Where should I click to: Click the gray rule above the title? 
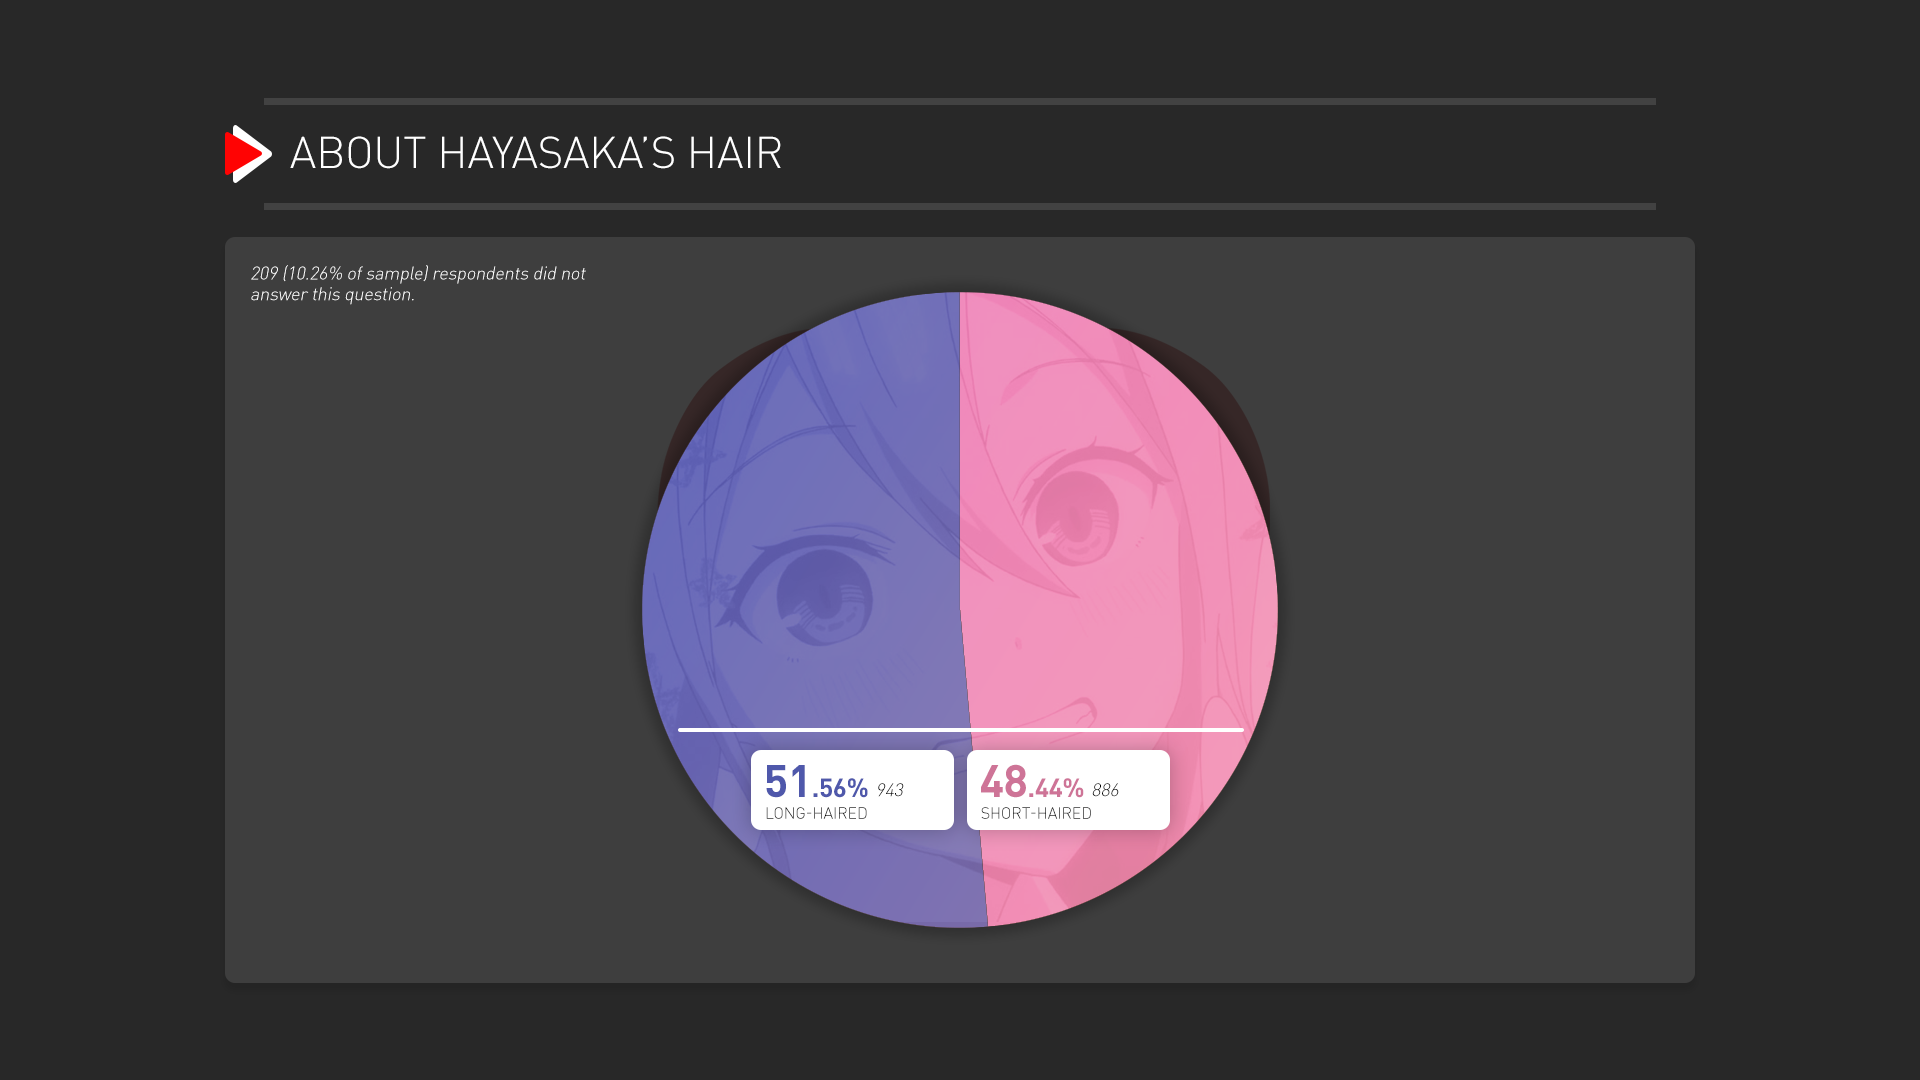pos(960,101)
